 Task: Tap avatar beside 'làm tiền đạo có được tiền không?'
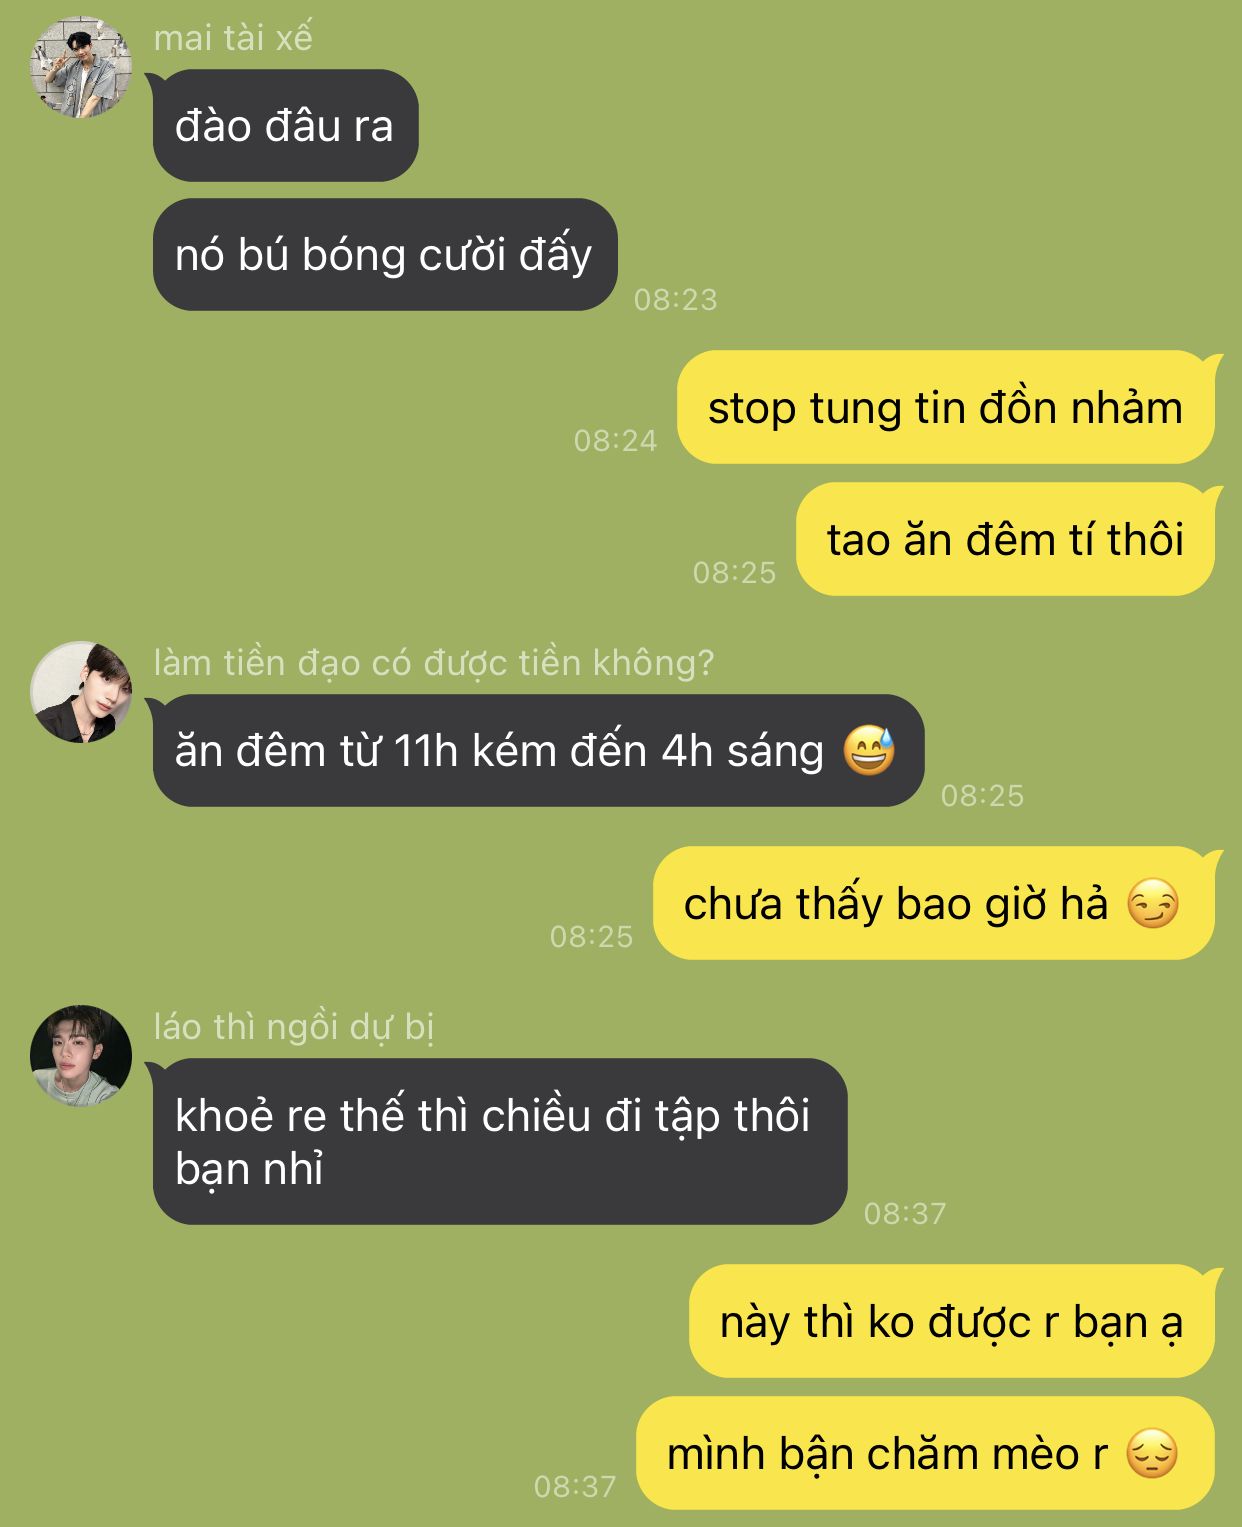81,692
